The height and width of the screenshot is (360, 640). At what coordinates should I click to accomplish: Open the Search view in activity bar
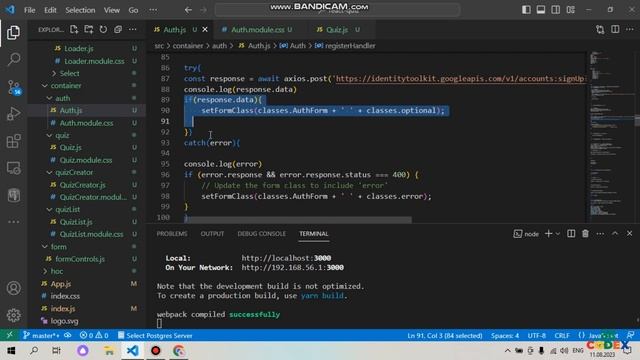click(13, 60)
